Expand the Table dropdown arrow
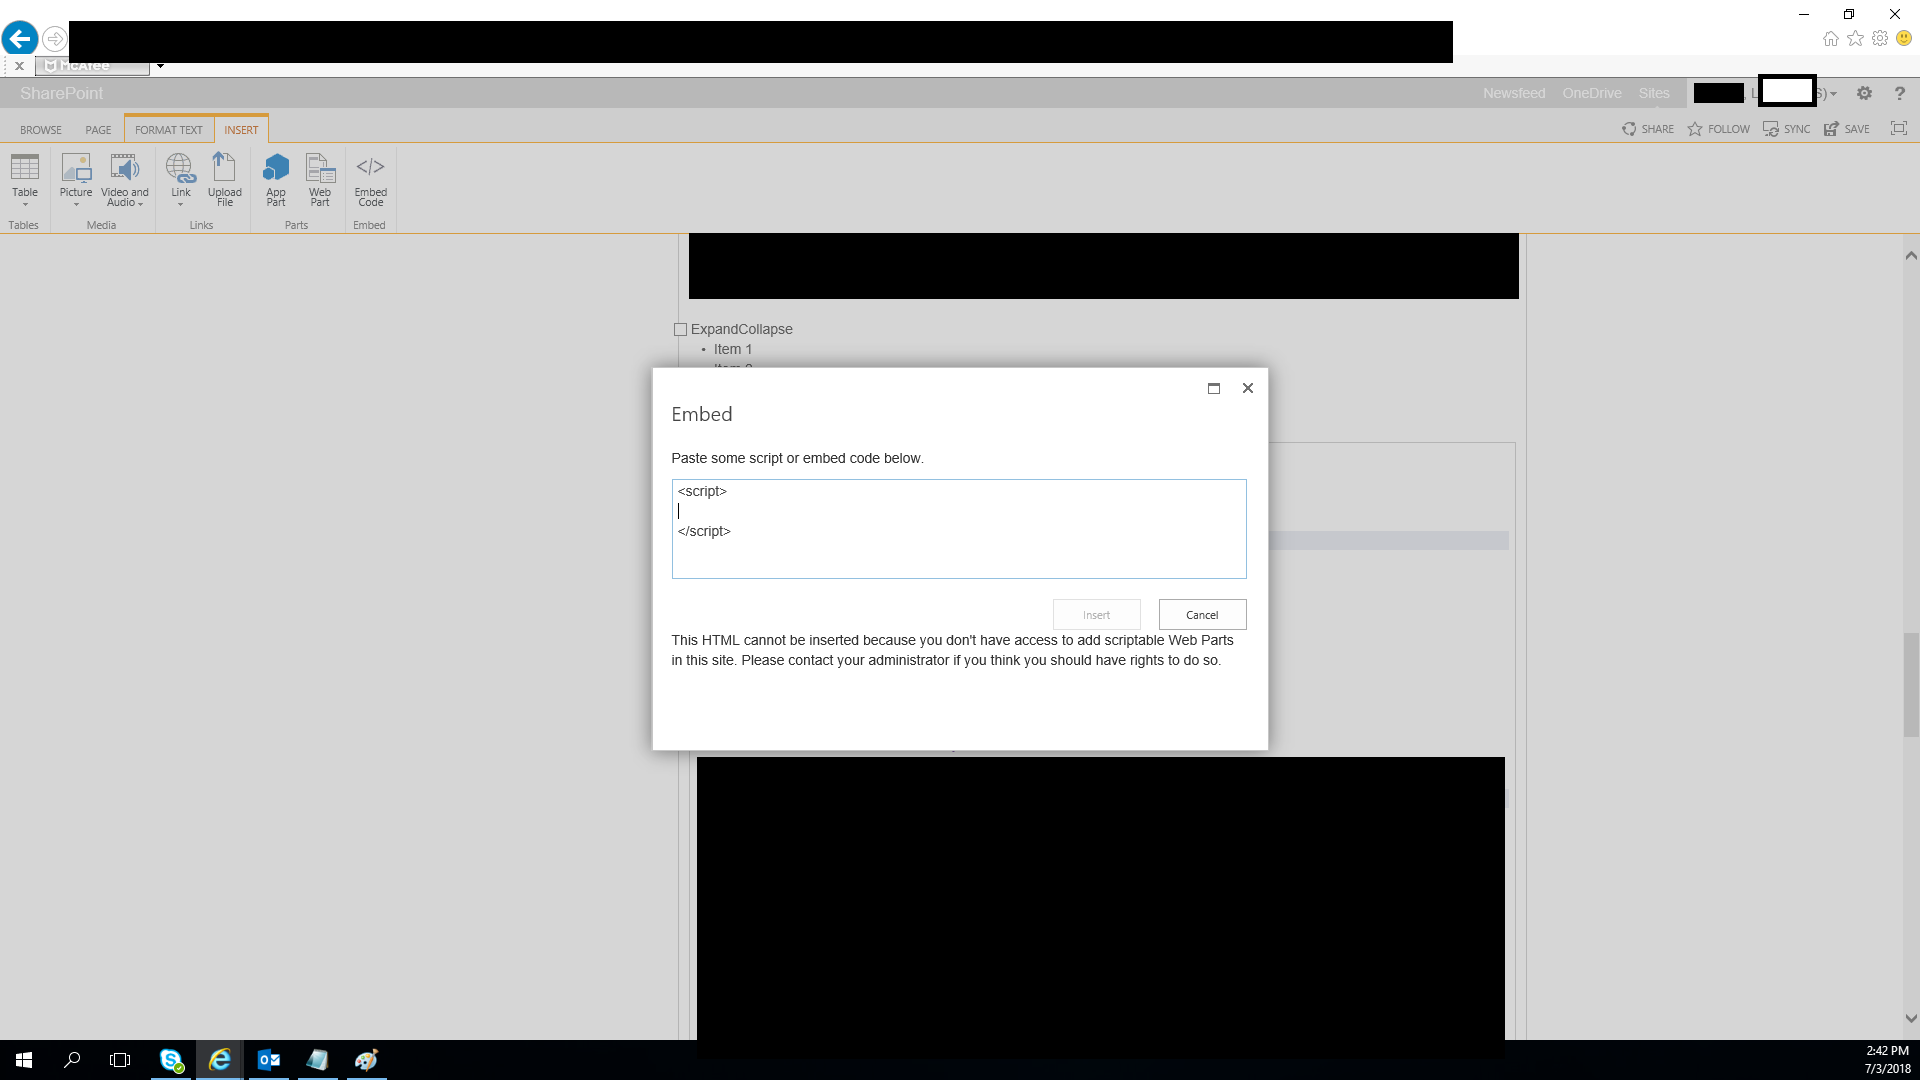1920x1080 pixels. (25, 204)
